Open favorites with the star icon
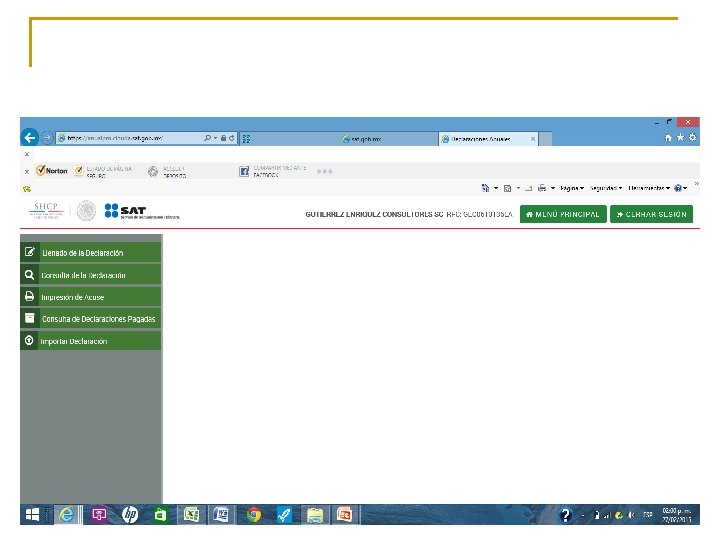720x540 pixels. click(x=680, y=137)
